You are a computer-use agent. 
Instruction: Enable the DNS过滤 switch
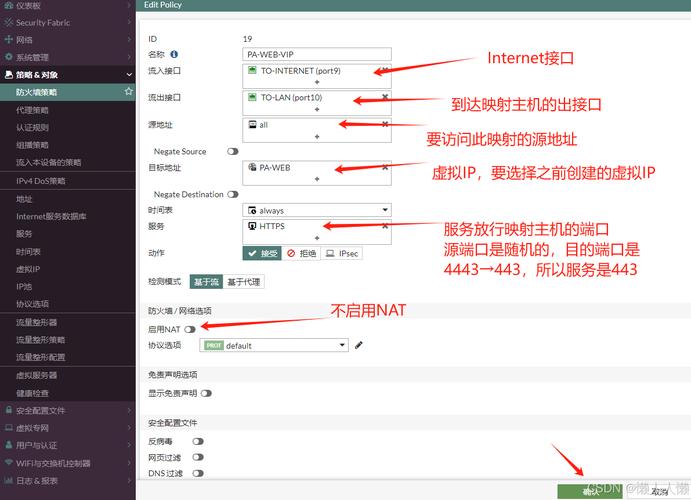(198, 473)
